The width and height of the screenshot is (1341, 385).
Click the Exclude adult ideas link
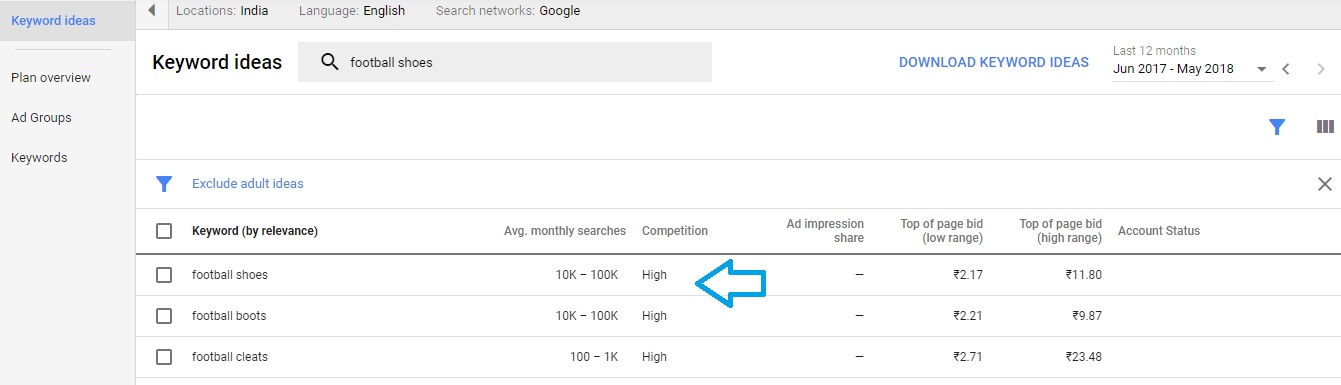tap(248, 184)
